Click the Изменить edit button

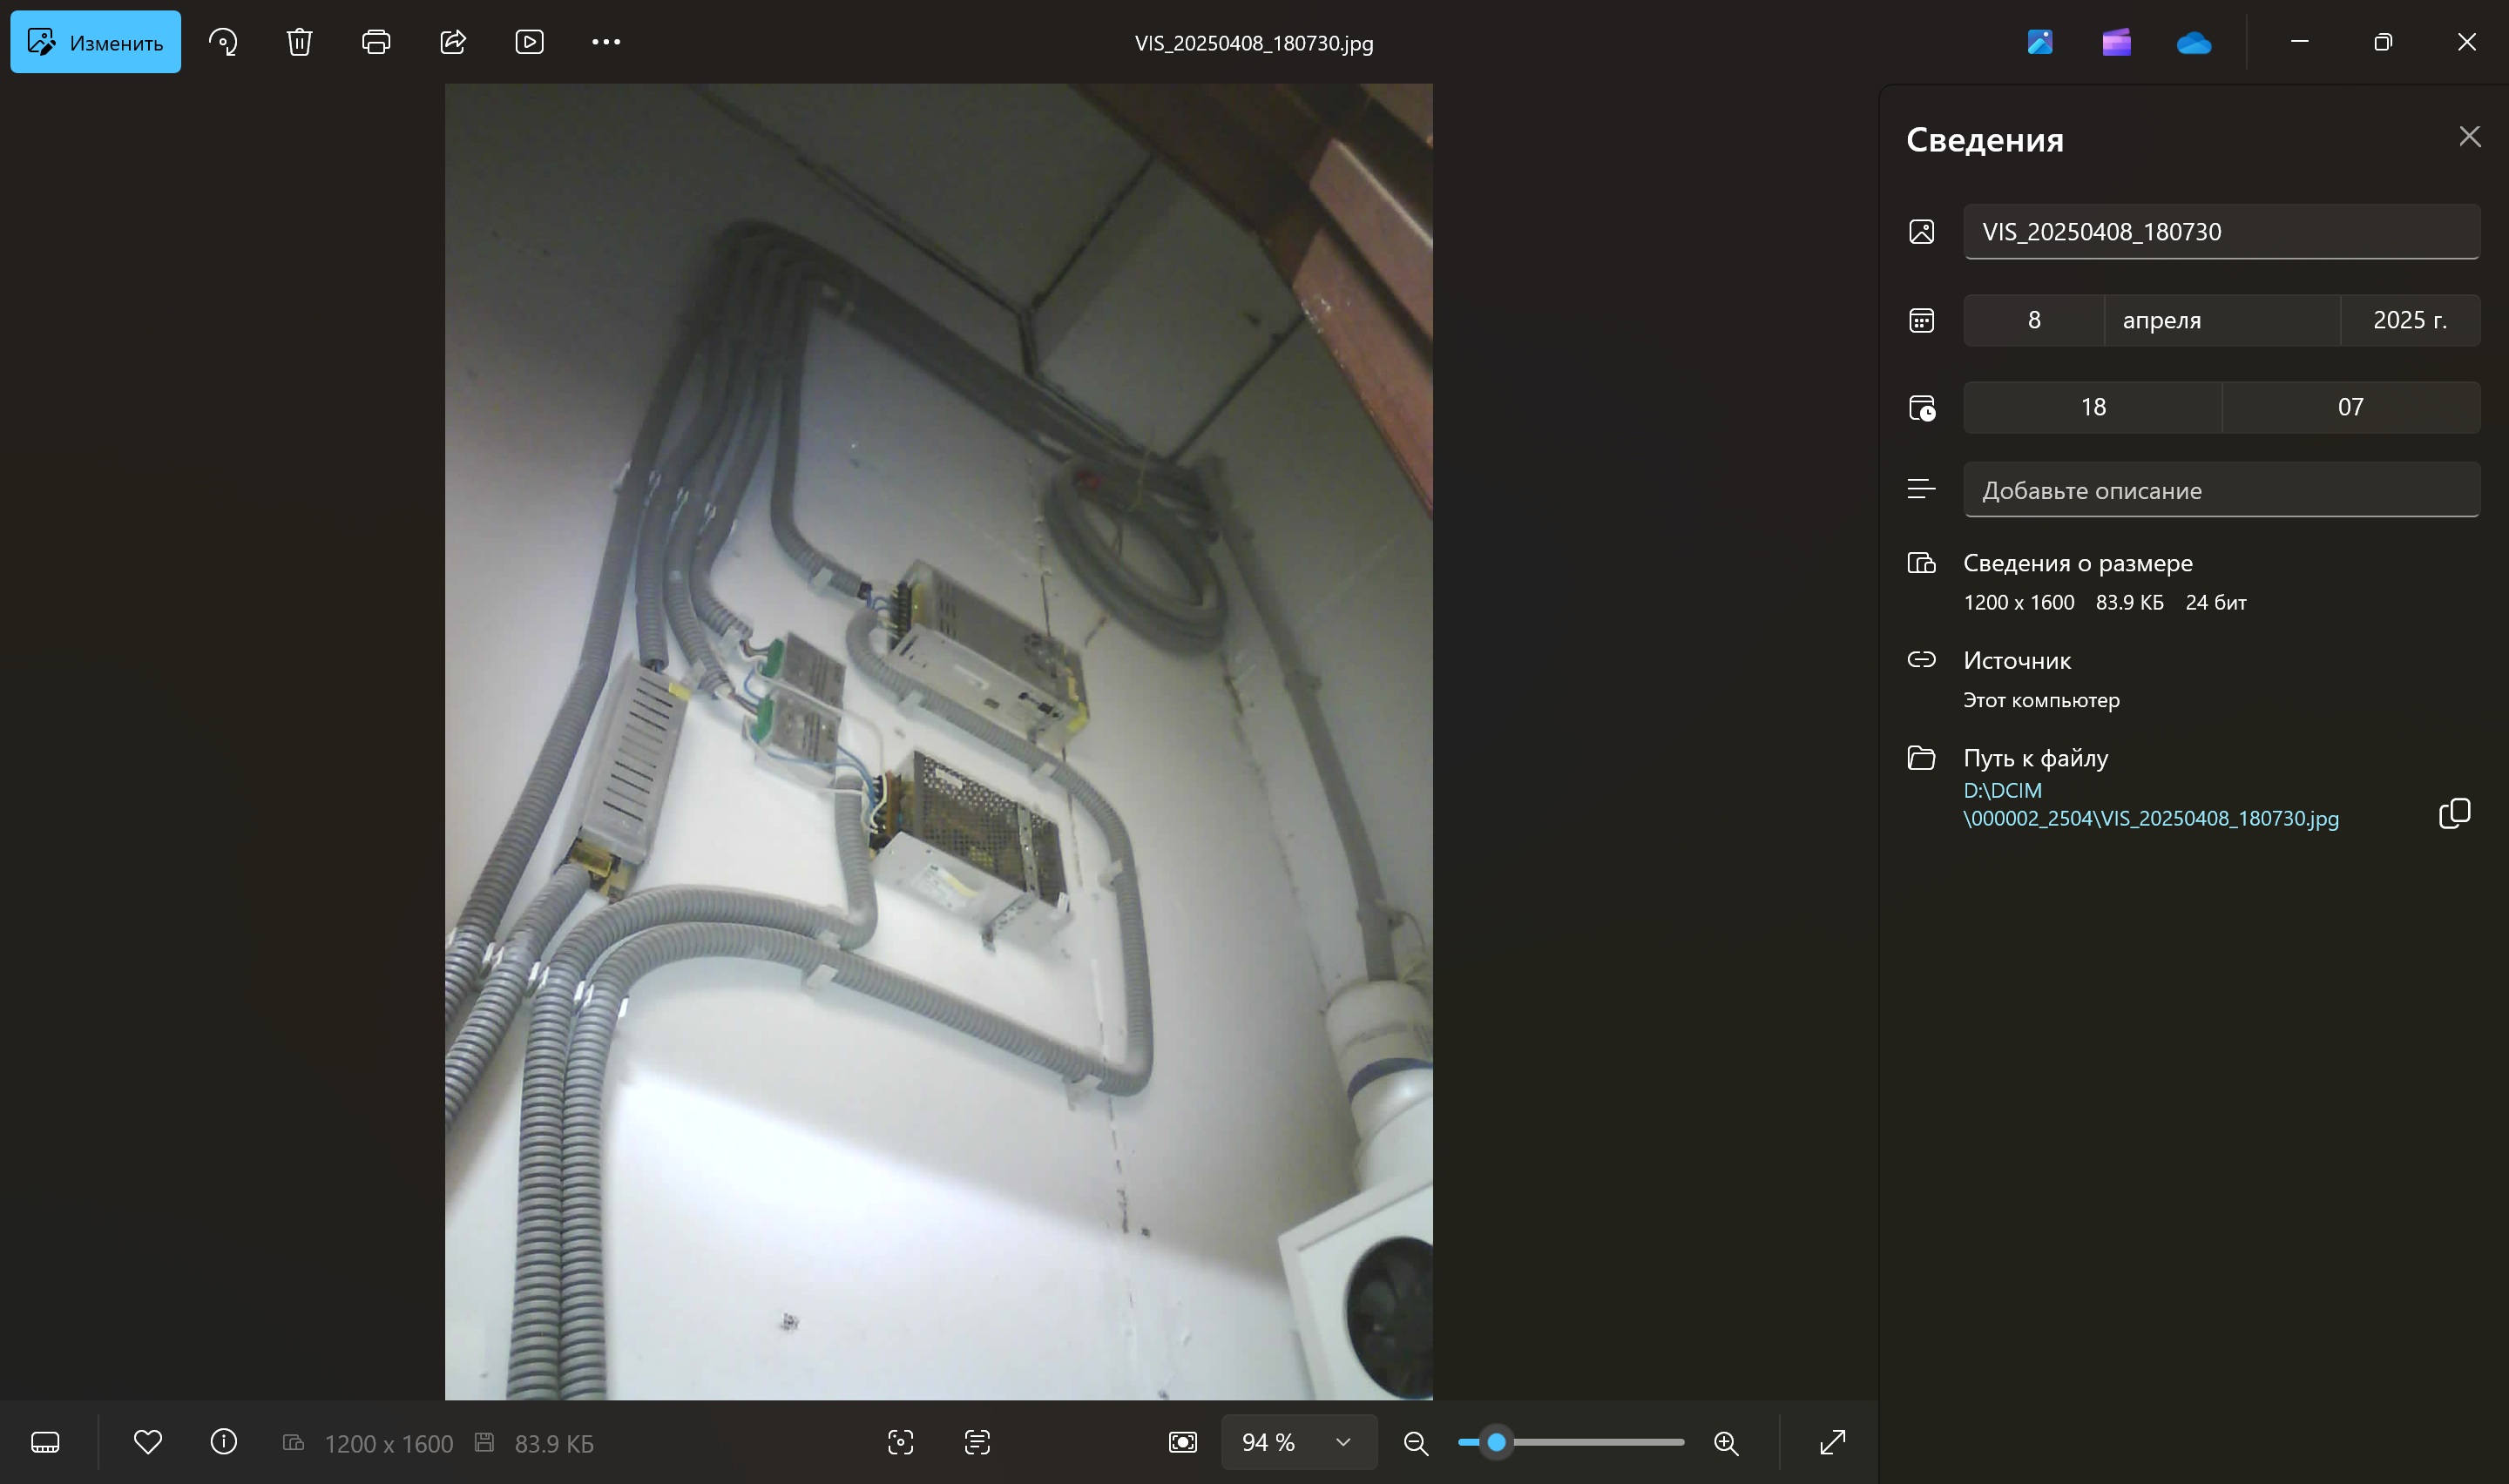pos(96,42)
